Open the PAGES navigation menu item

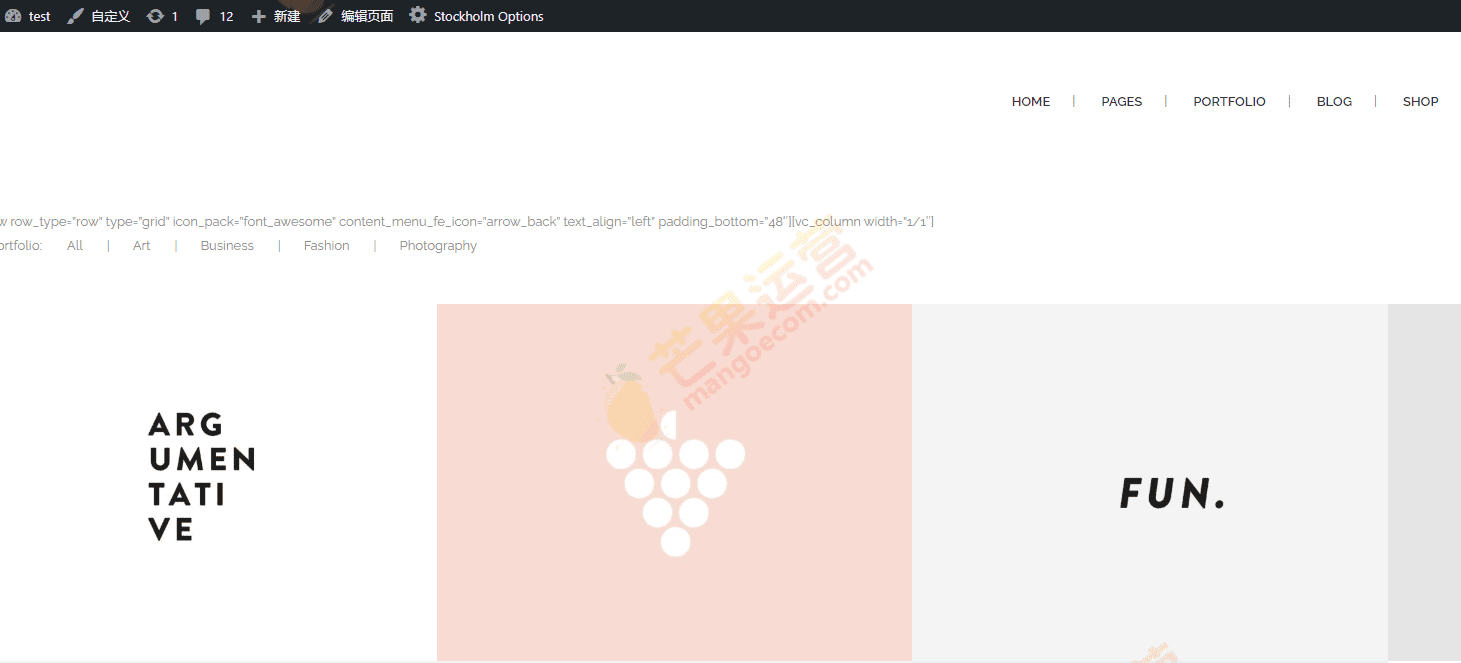(x=1121, y=102)
